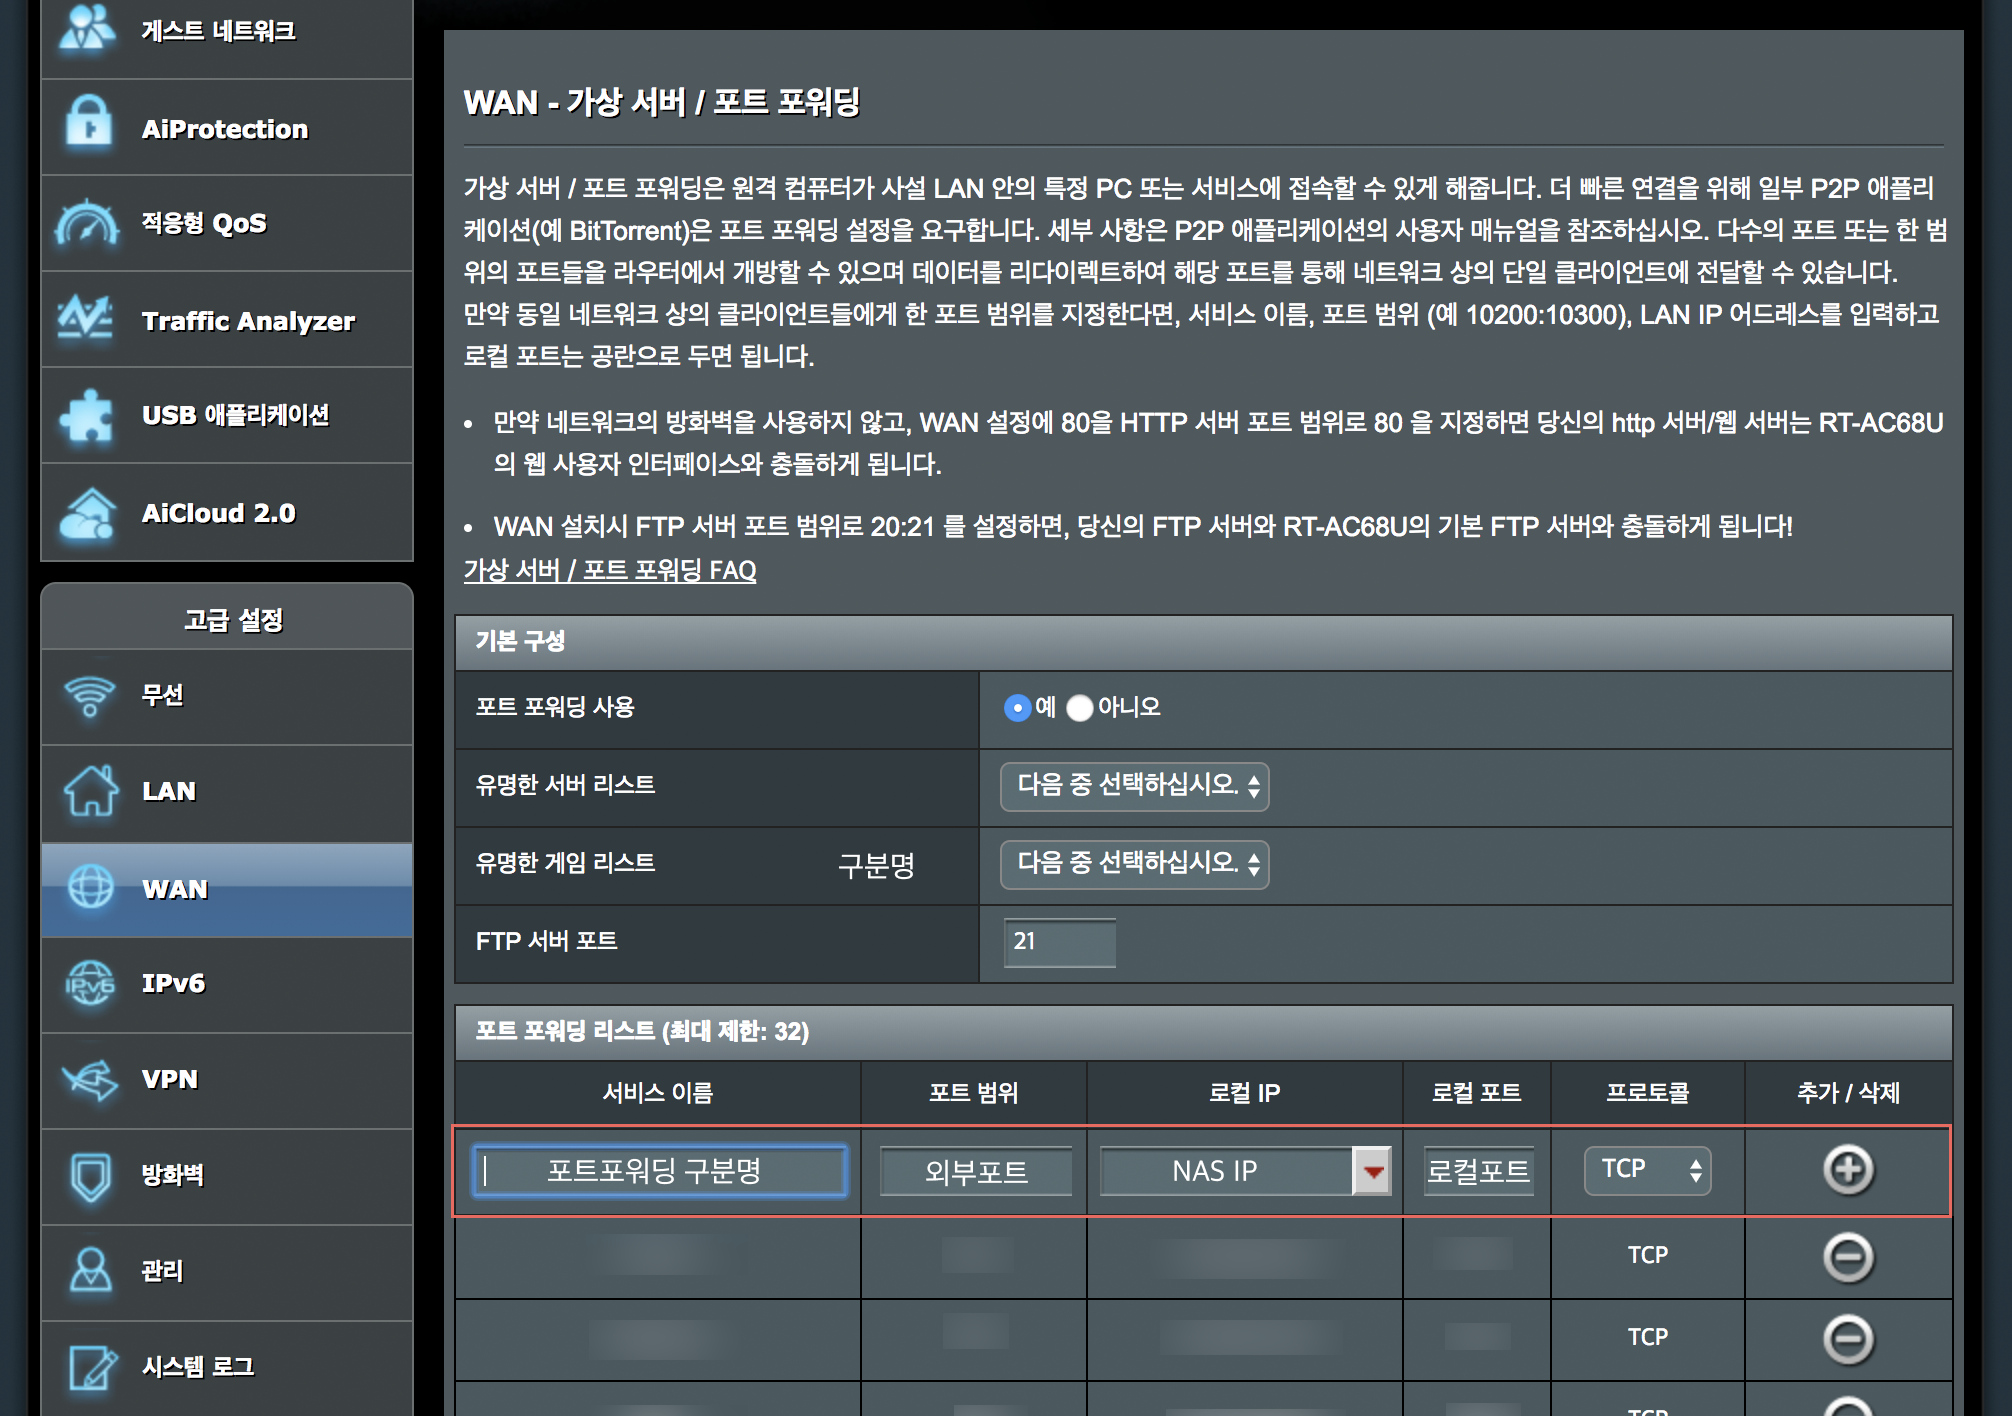Screen dimensions: 2012x1416
Task: Go to LAN settings page
Action: click(x=227, y=793)
